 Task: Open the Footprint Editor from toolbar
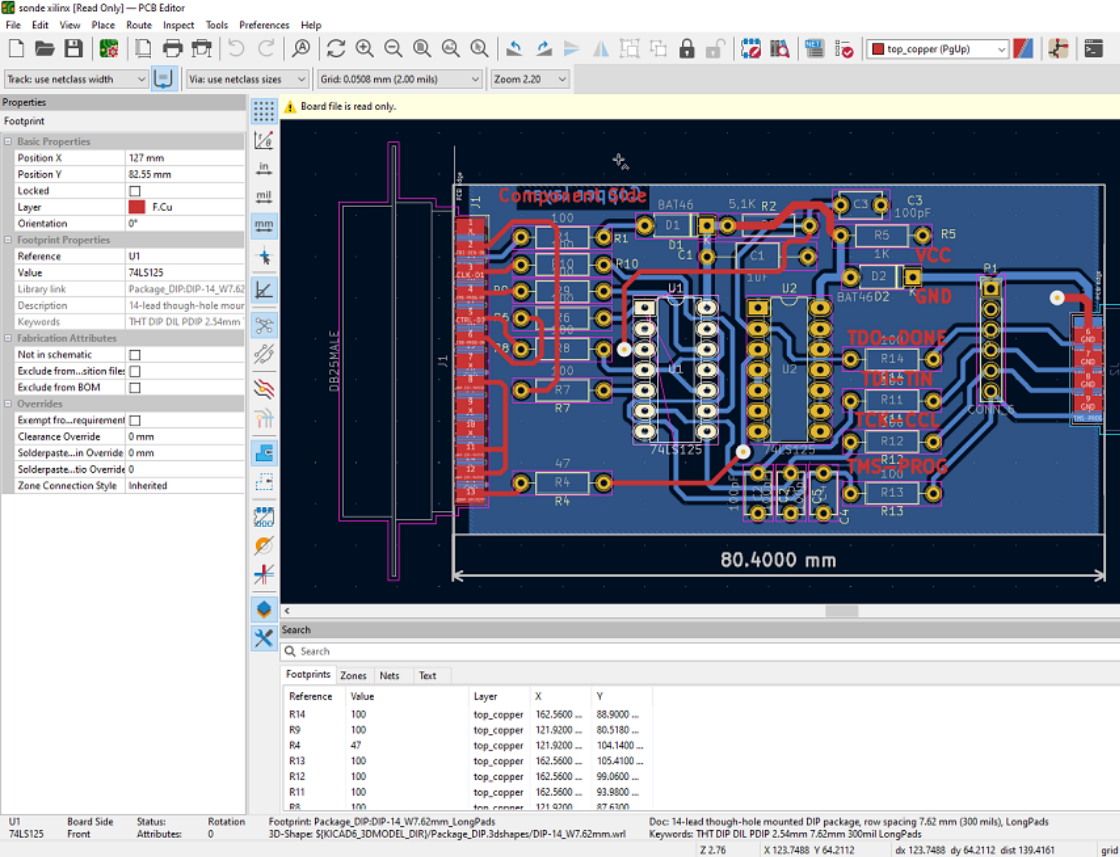(x=751, y=48)
